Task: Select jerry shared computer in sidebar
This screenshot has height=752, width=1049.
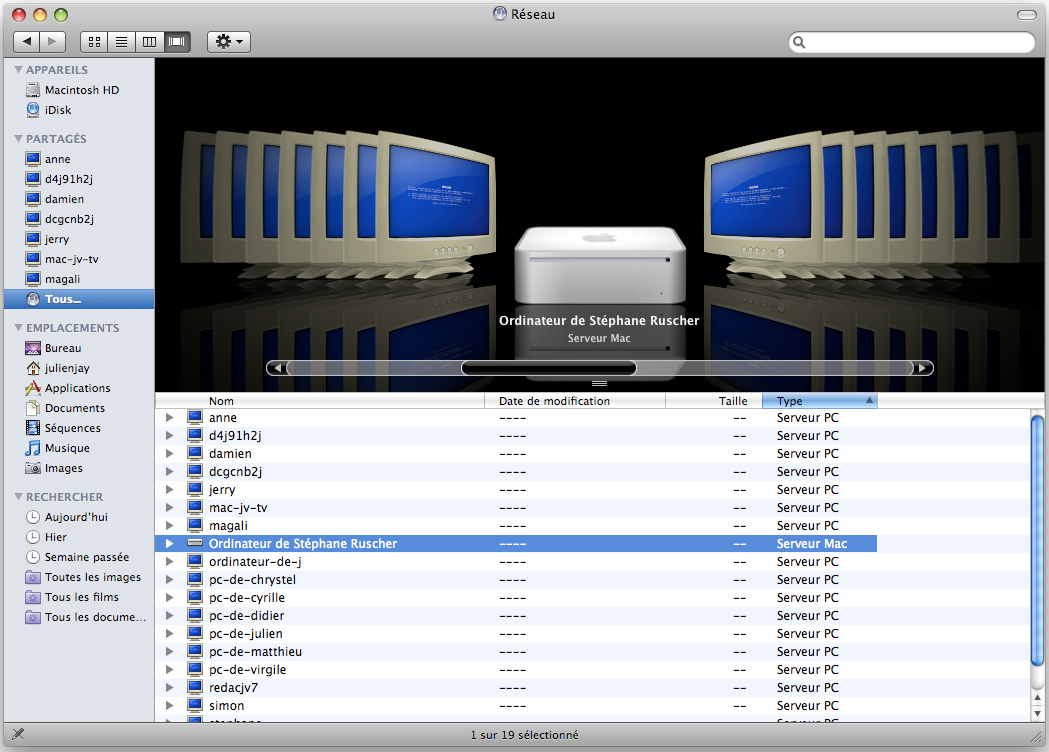Action: (x=79, y=239)
